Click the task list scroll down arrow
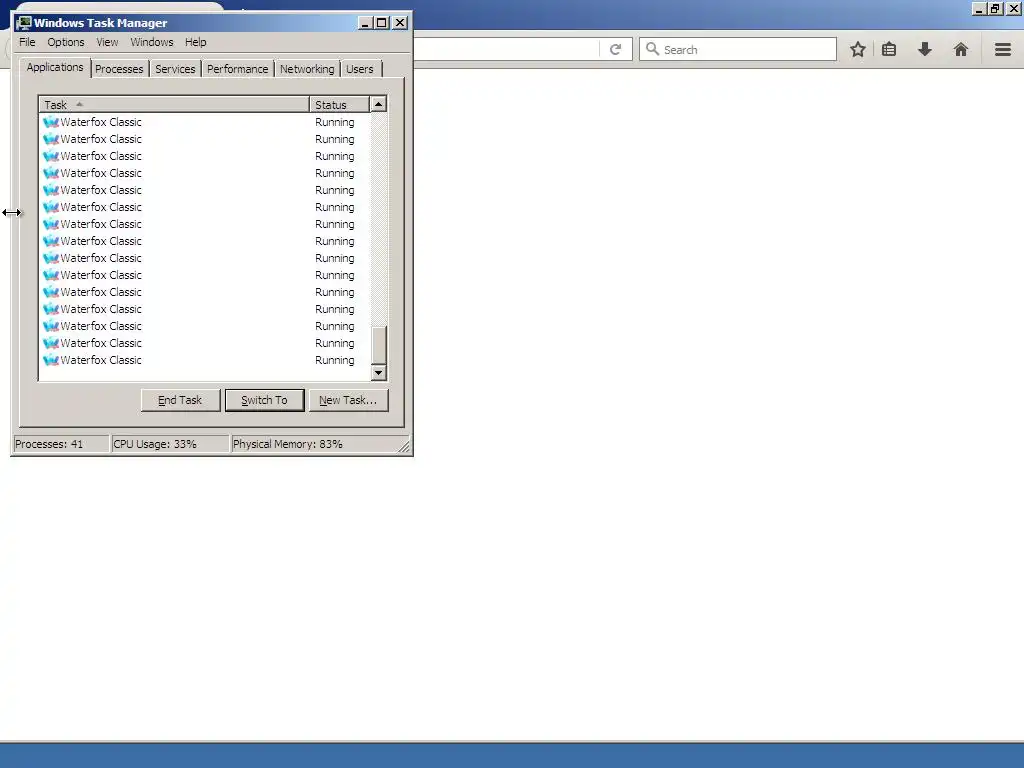 pos(378,373)
